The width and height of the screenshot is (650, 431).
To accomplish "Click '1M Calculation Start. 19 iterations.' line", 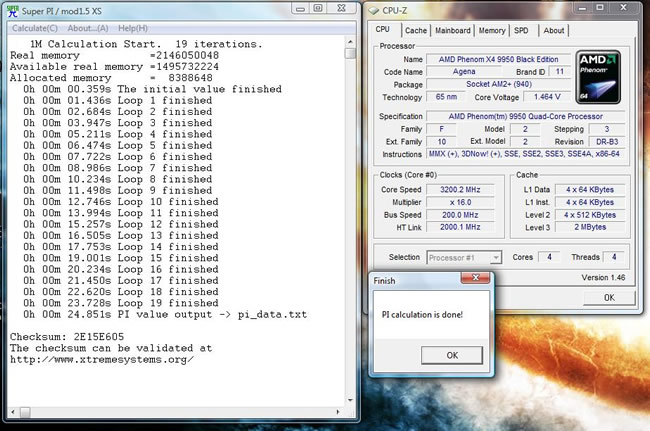I will click(x=146, y=44).
